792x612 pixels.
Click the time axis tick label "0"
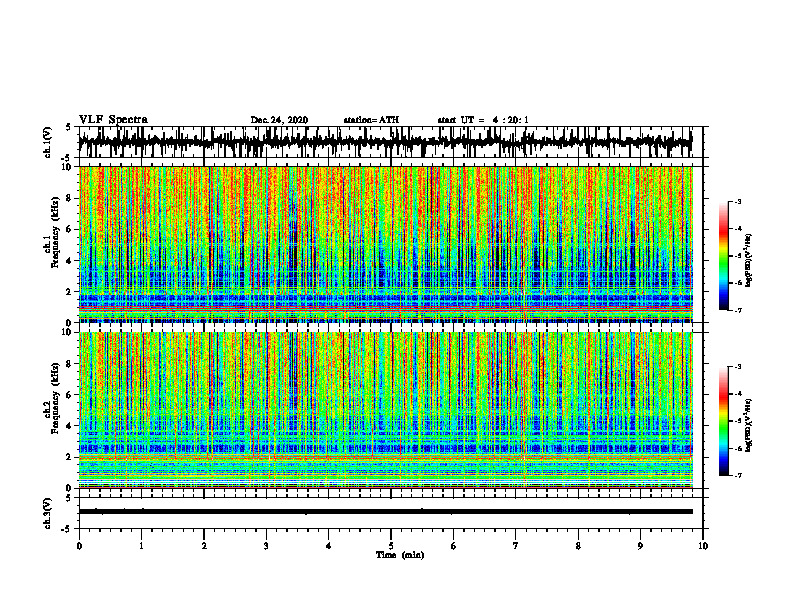click(x=79, y=546)
